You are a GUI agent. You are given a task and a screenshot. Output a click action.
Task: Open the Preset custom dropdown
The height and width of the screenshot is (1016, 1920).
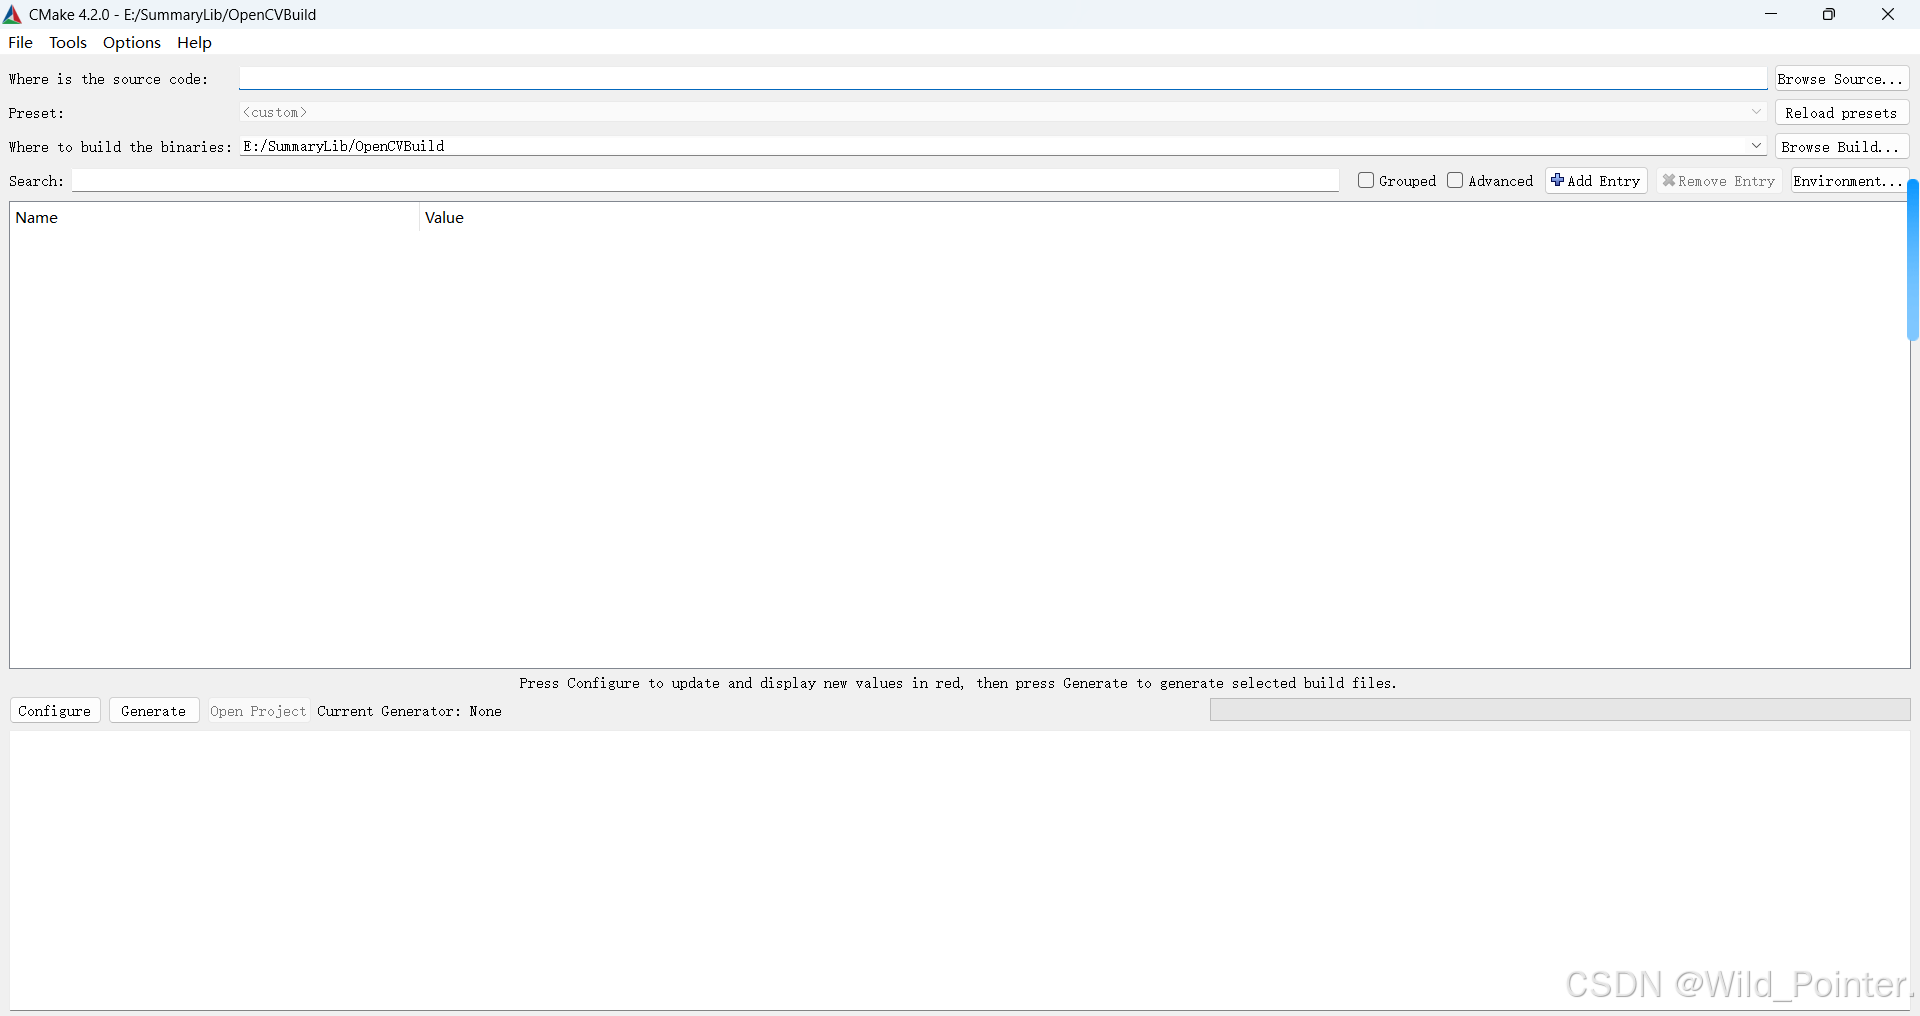coord(1003,112)
